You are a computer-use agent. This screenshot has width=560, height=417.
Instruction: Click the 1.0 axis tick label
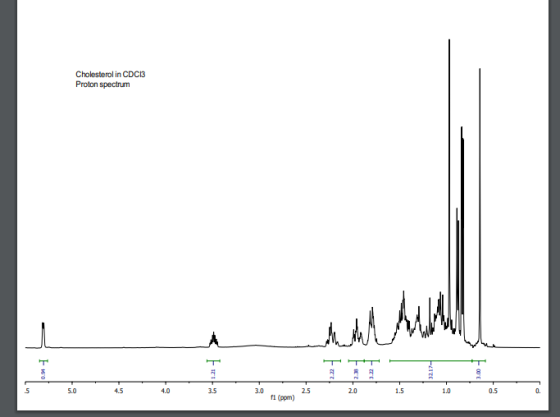coord(446,391)
